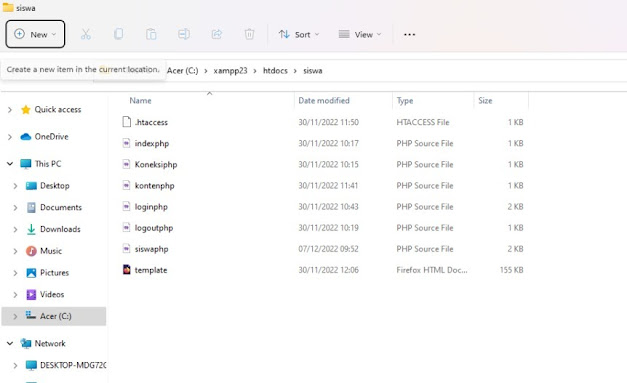Click the siswa title folder icon
This screenshot has height=383, width=627.
[x=8, y=8]
